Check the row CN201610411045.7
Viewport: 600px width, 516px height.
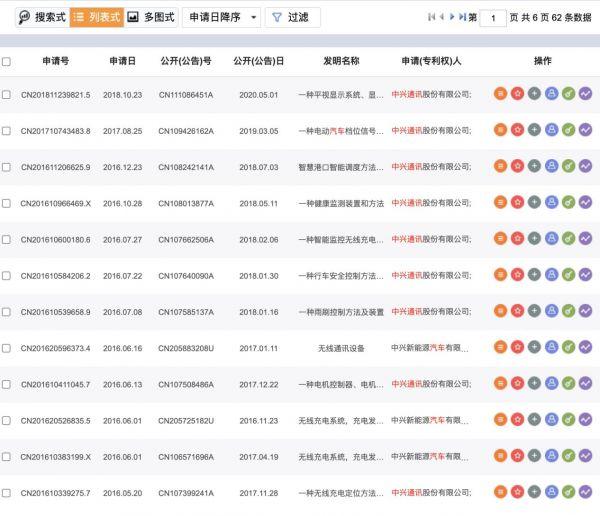tap(6, 384)
